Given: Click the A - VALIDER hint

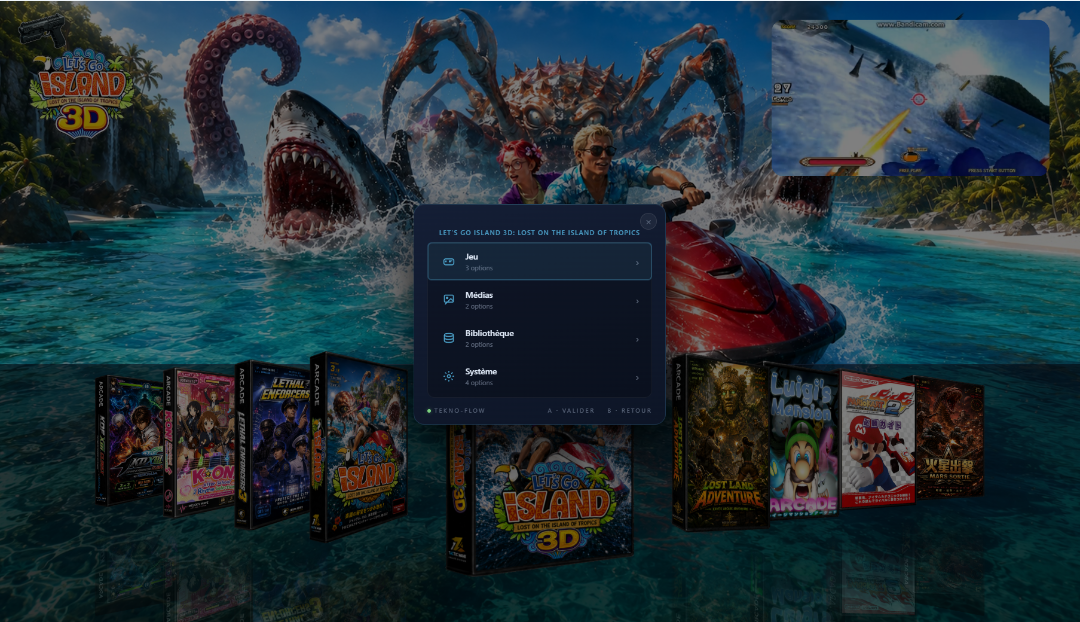Looking at the screenshot, I should [571, 411].
